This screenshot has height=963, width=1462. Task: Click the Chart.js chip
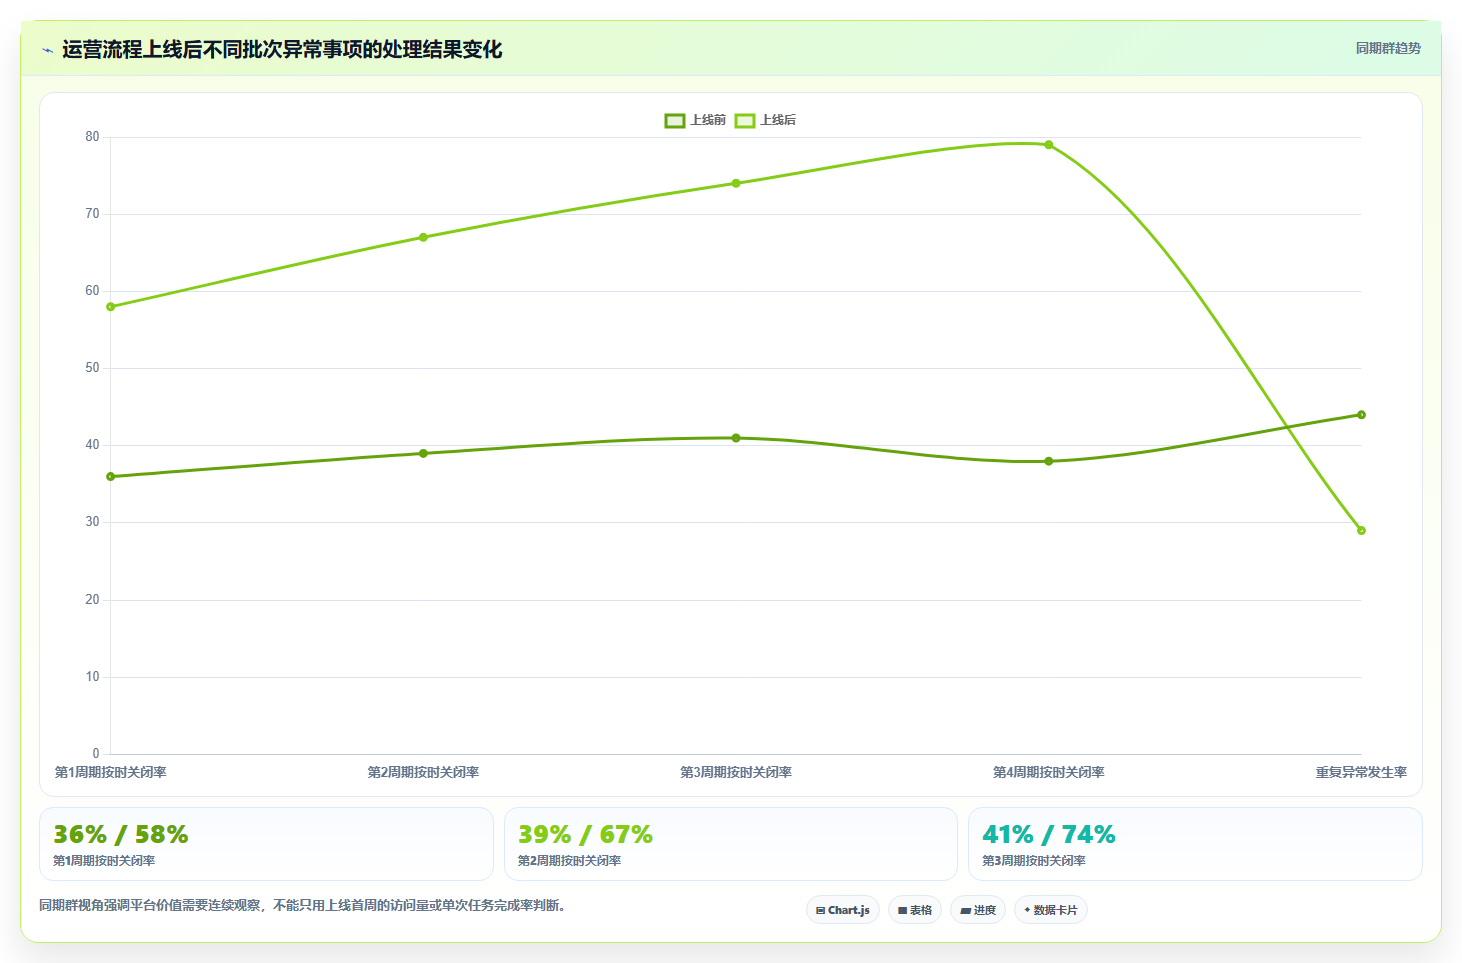coord(843,910)
